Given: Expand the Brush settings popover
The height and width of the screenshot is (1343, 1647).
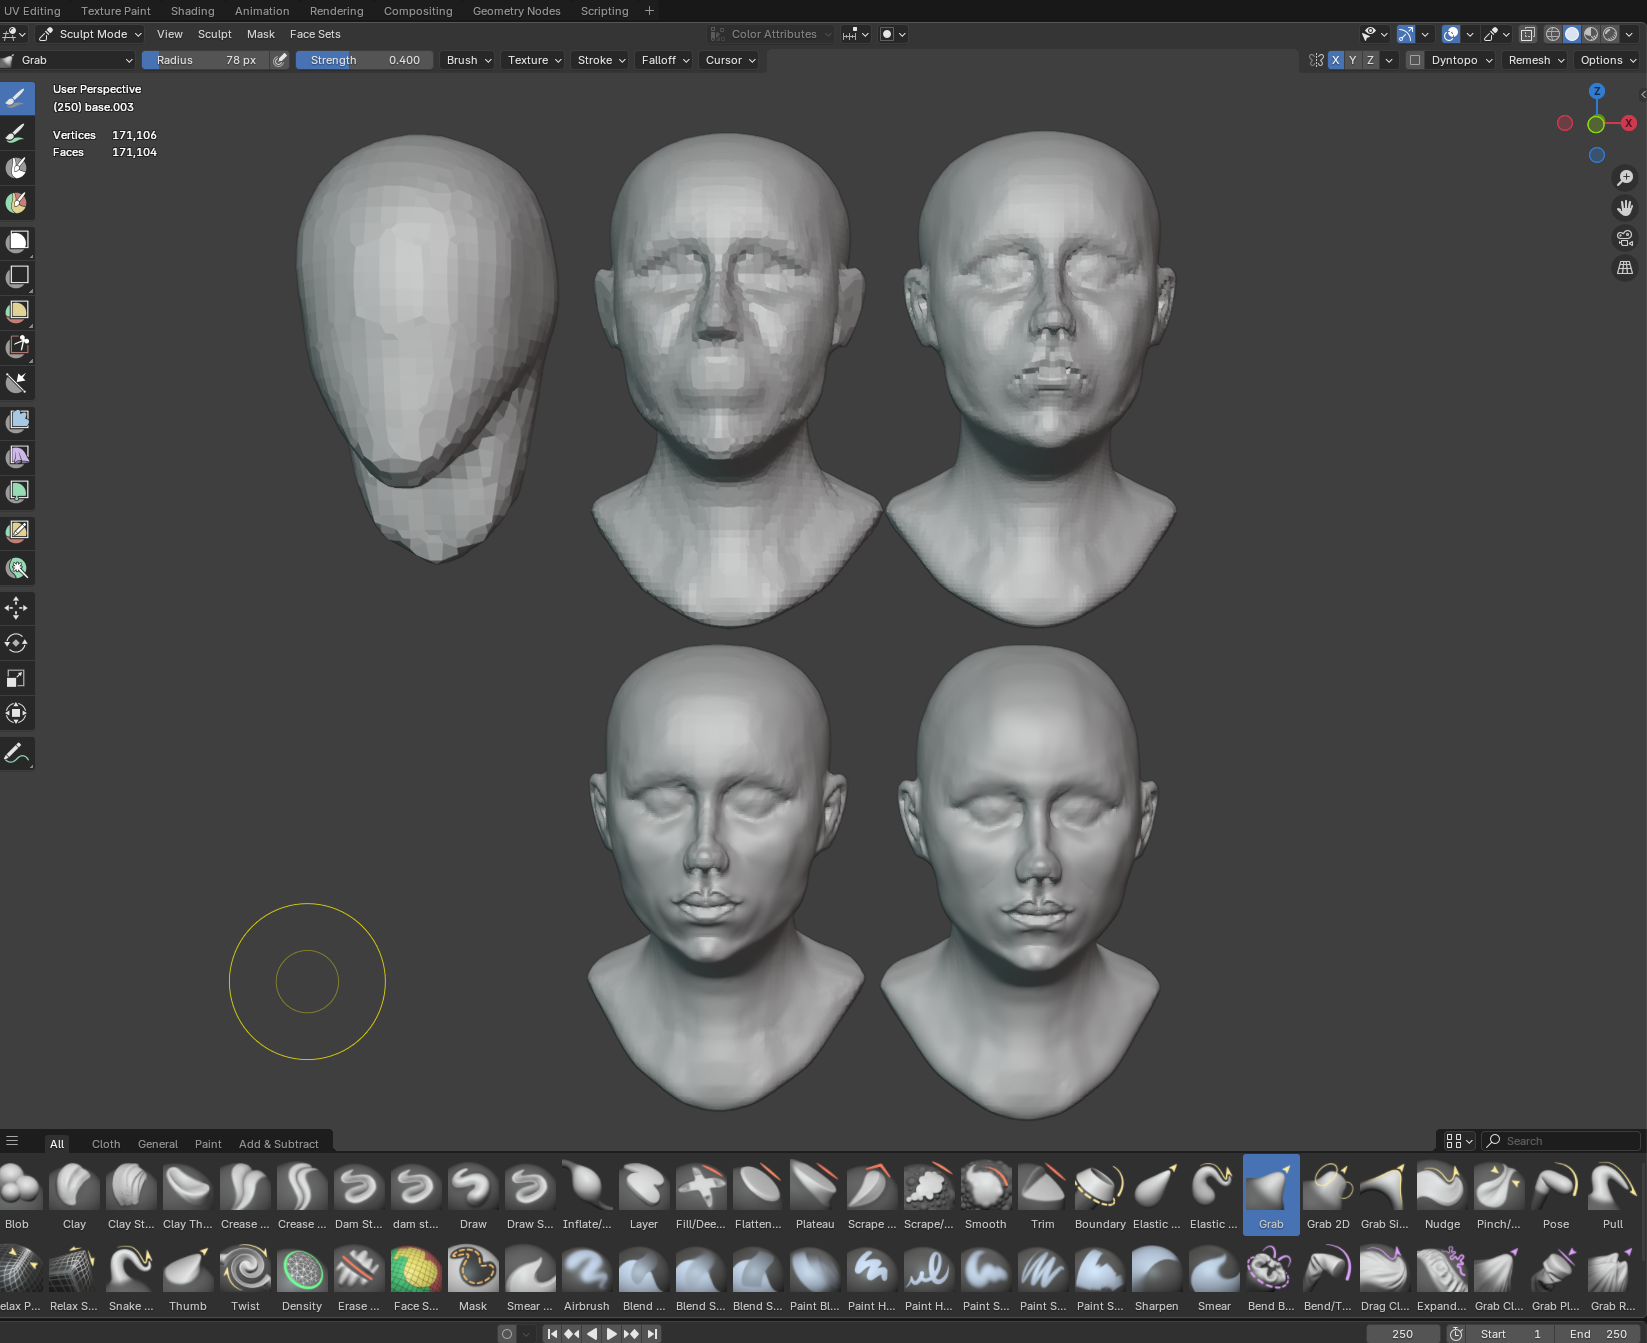Looking at the screenshot, I should point(468,60).
